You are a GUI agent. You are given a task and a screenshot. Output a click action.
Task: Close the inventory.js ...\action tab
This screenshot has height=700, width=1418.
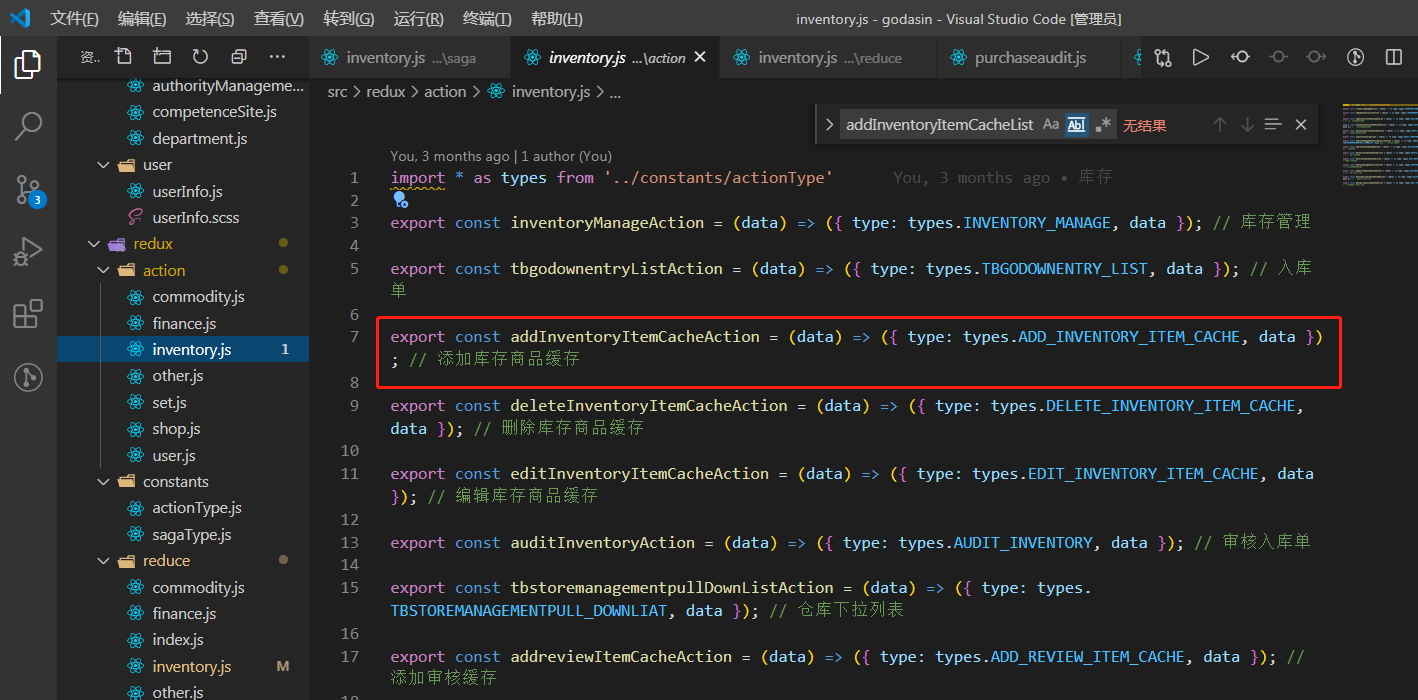pos(700,58)
